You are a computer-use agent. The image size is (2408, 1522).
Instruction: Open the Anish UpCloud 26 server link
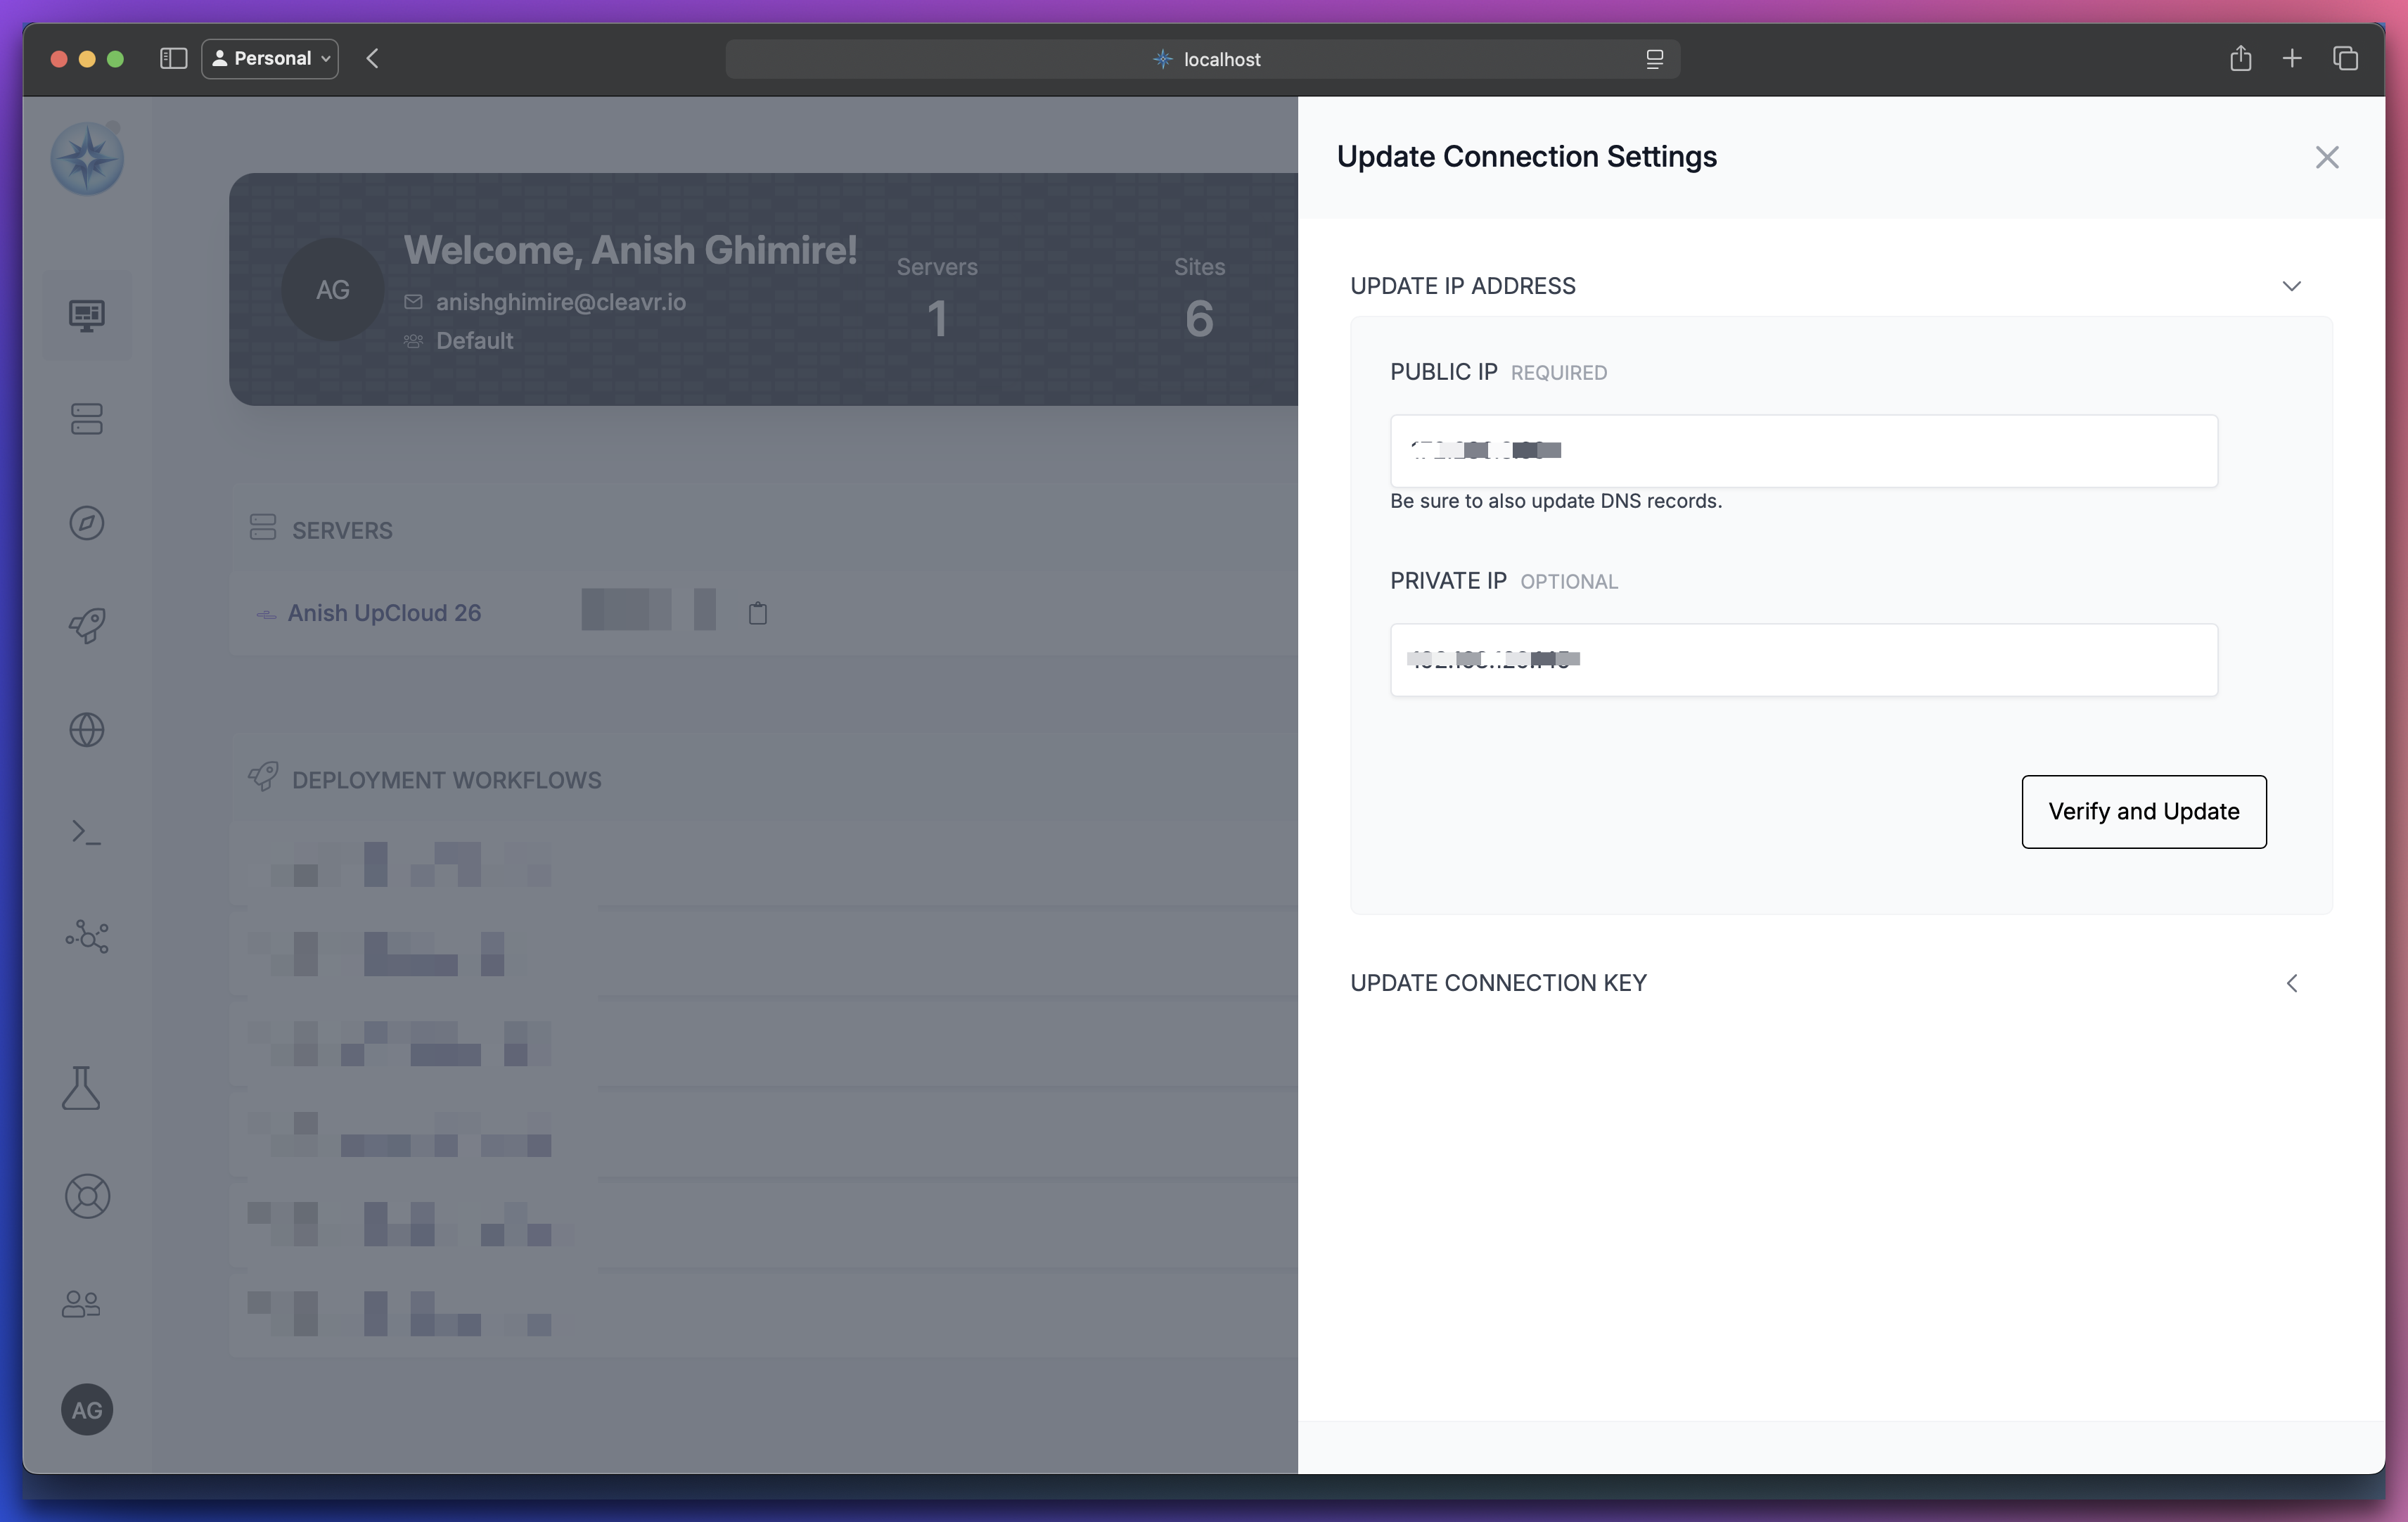pyautogui.click(x=384, y=613)
